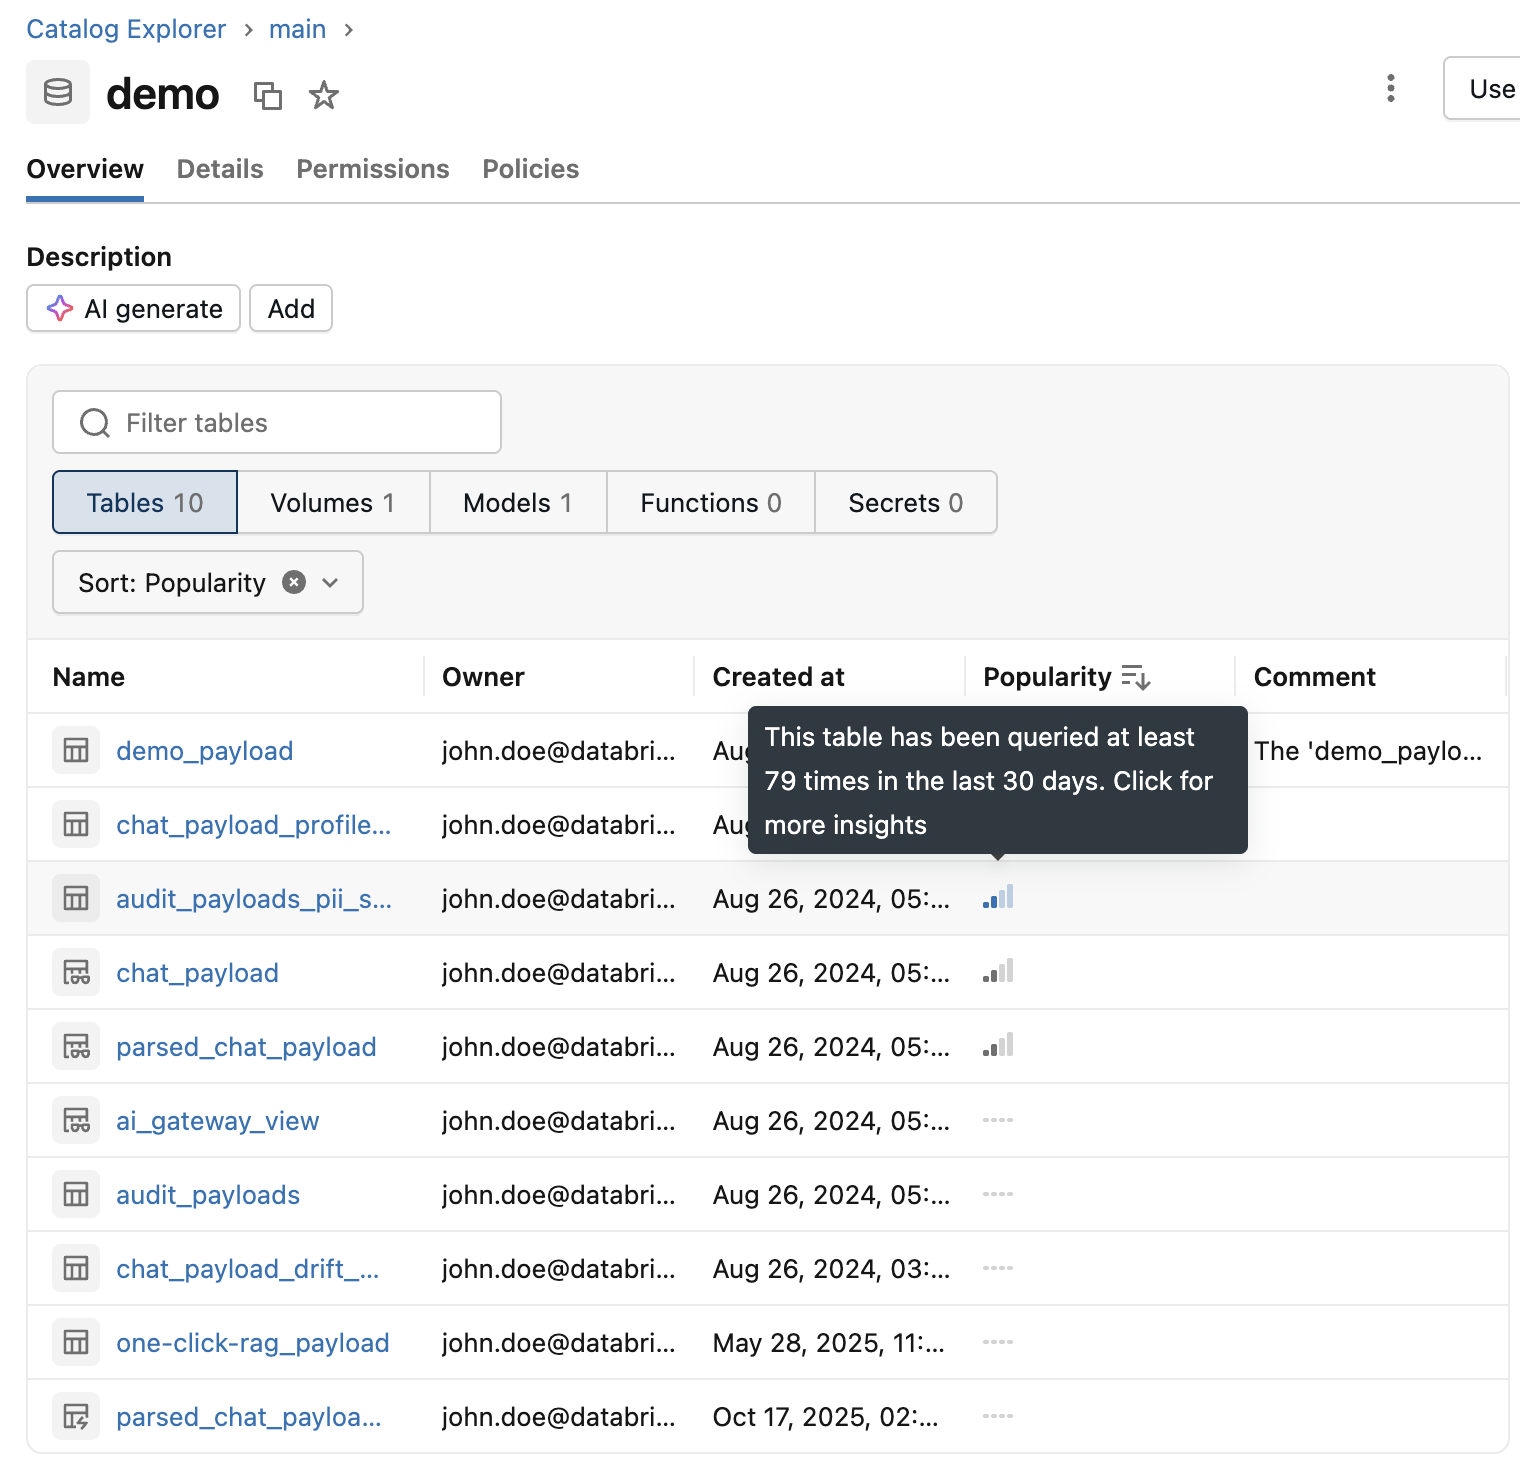Click popularity dashes for ai_gateway_view row
1520x1468 pixels.
(x=998, y=1120)
